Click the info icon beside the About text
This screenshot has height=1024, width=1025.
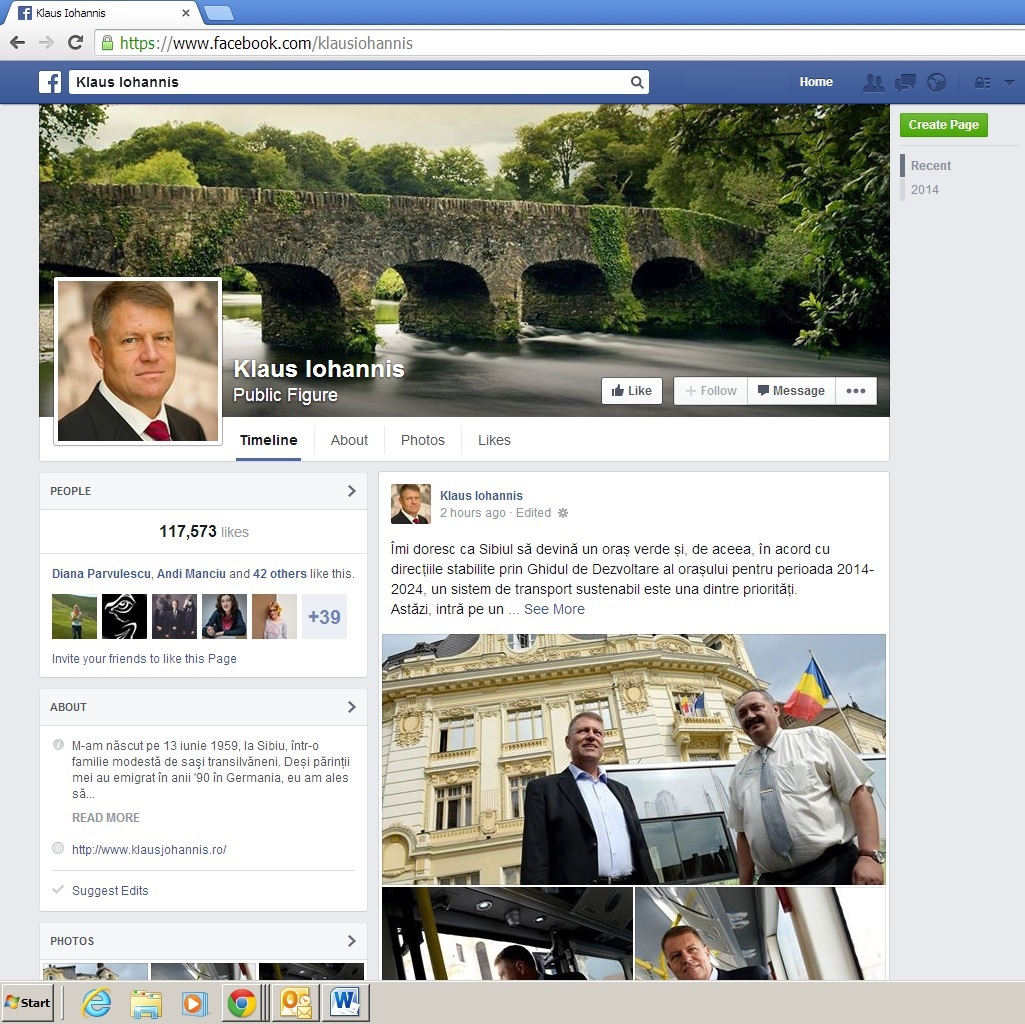pos(58,745)
